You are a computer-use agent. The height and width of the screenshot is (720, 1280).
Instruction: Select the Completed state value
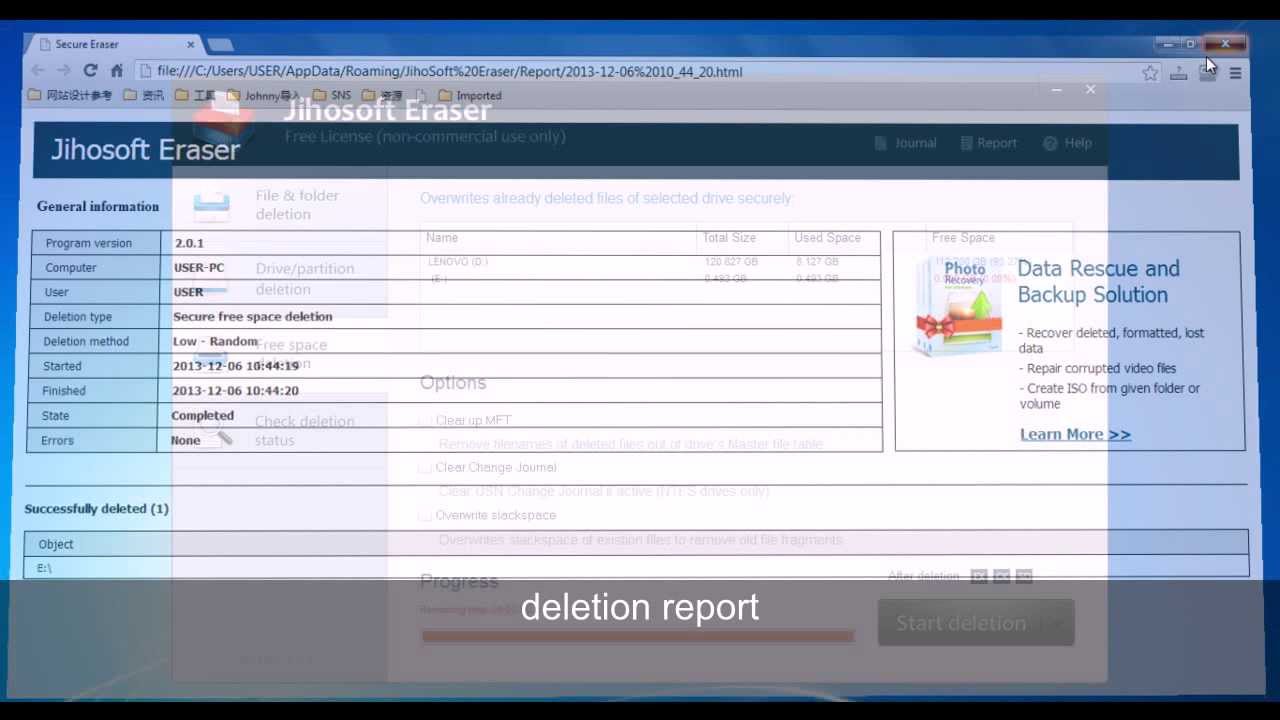[x=203, y=415]
